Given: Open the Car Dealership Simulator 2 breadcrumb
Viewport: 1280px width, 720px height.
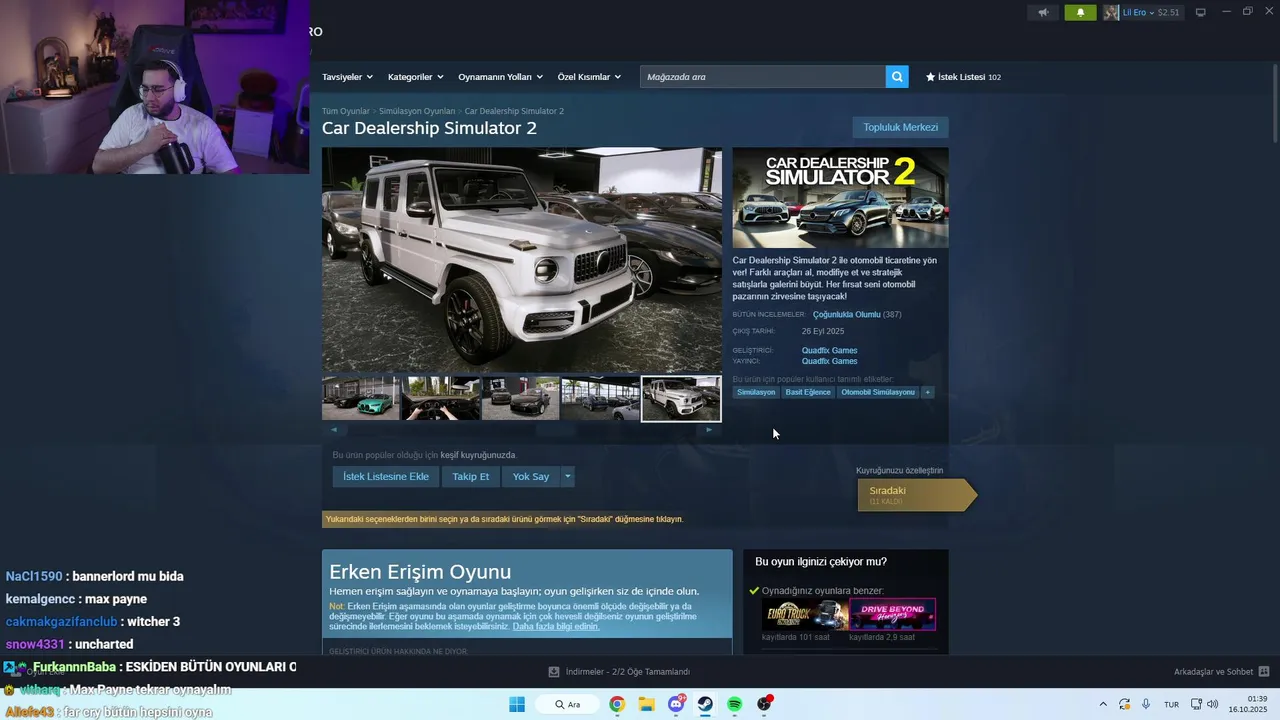Looking at the screenshot, I should 514,111.
